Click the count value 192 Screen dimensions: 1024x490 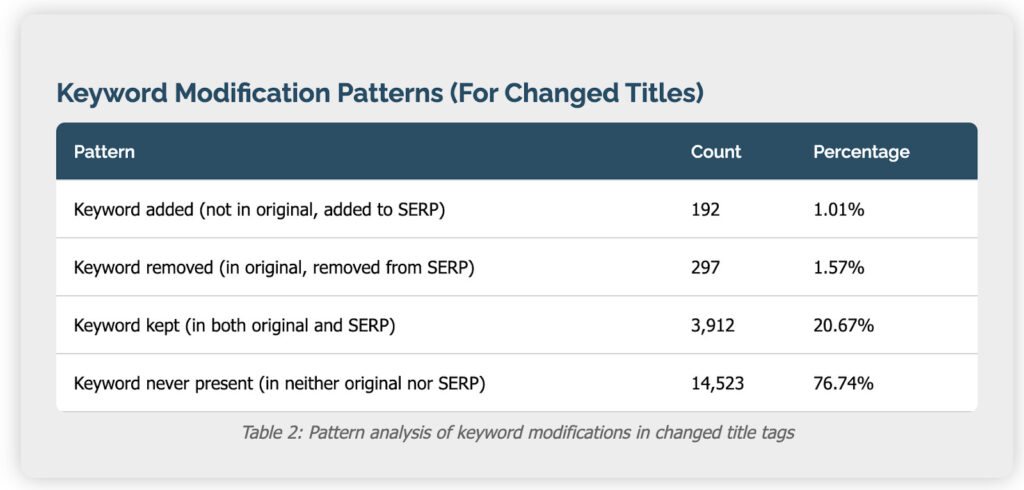(x=706, y=210)
